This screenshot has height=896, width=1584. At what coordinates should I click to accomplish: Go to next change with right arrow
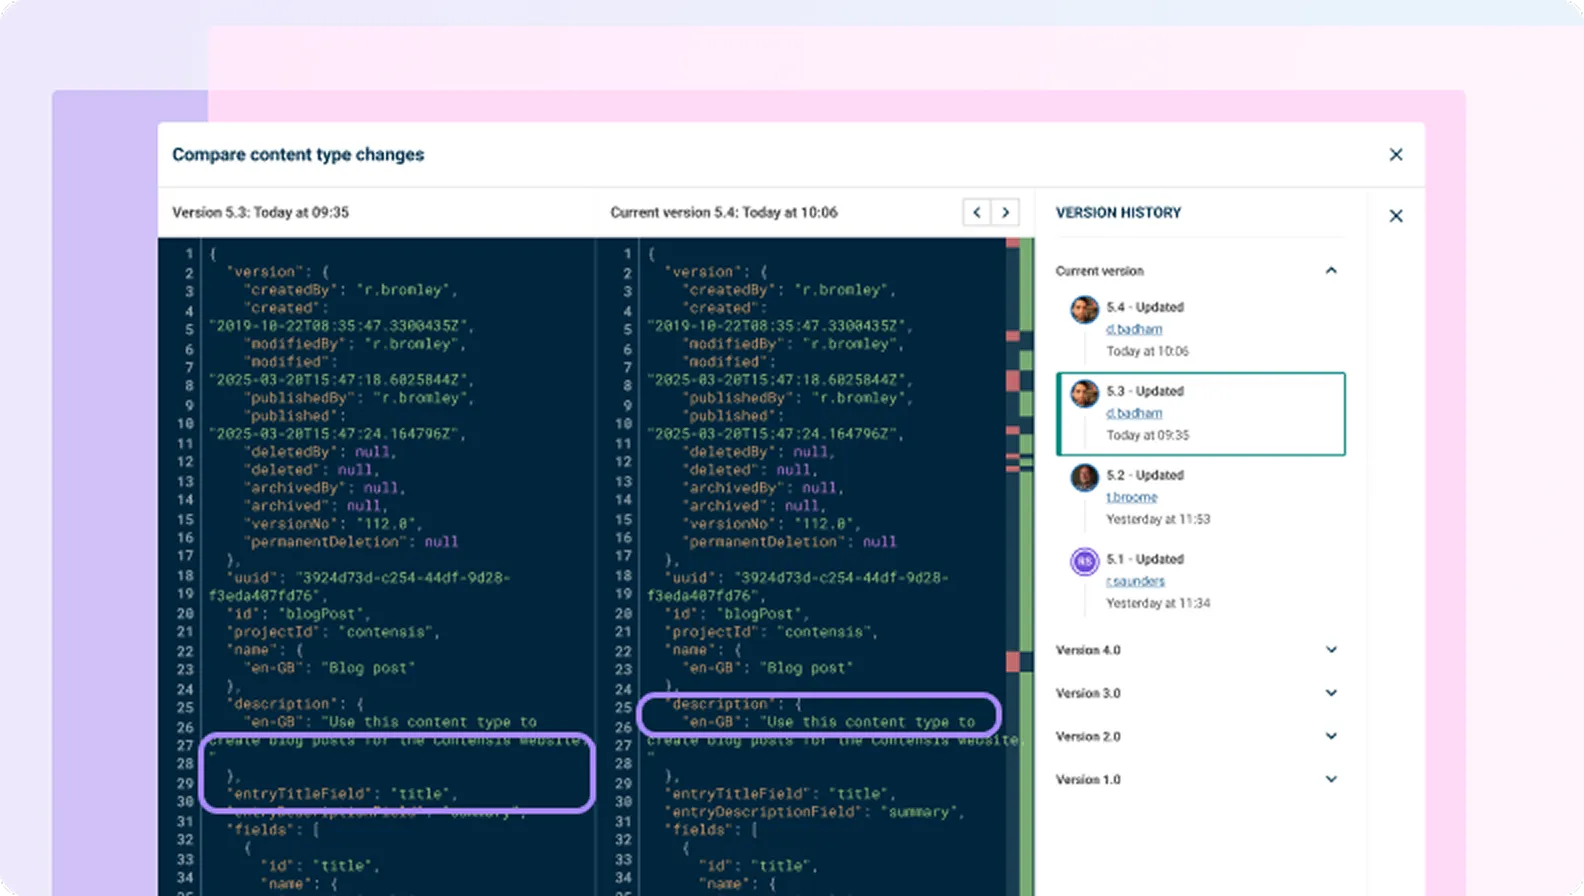coord(1005,212)
